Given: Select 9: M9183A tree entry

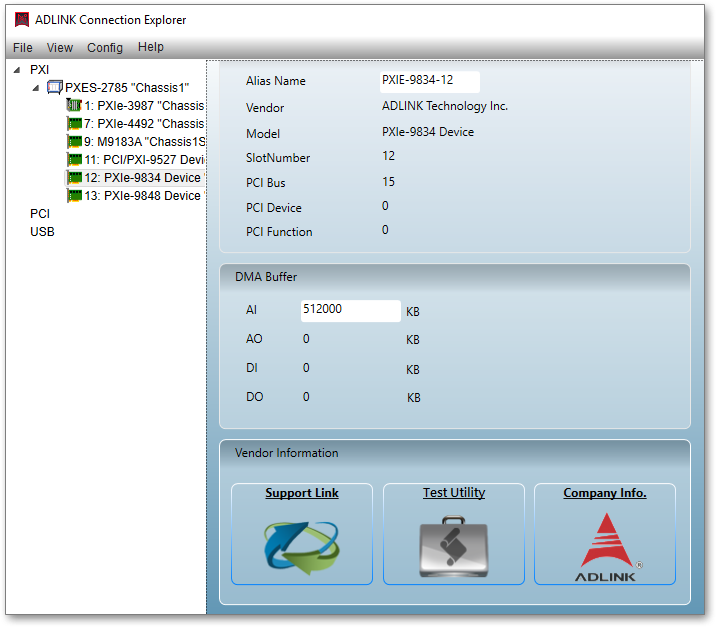Looking at the screenshot, I should pos(145,142).
